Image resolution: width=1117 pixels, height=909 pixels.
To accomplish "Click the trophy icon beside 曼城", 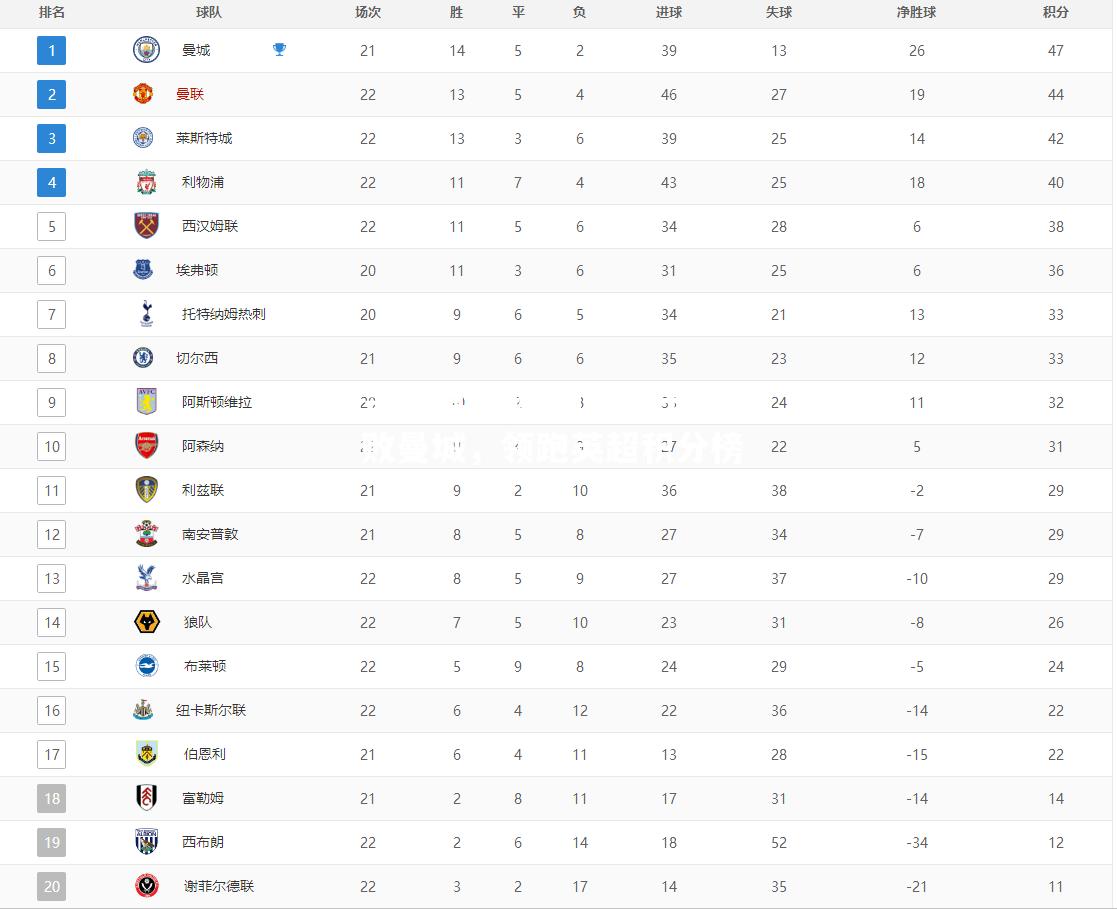I will tap(279, 49).
